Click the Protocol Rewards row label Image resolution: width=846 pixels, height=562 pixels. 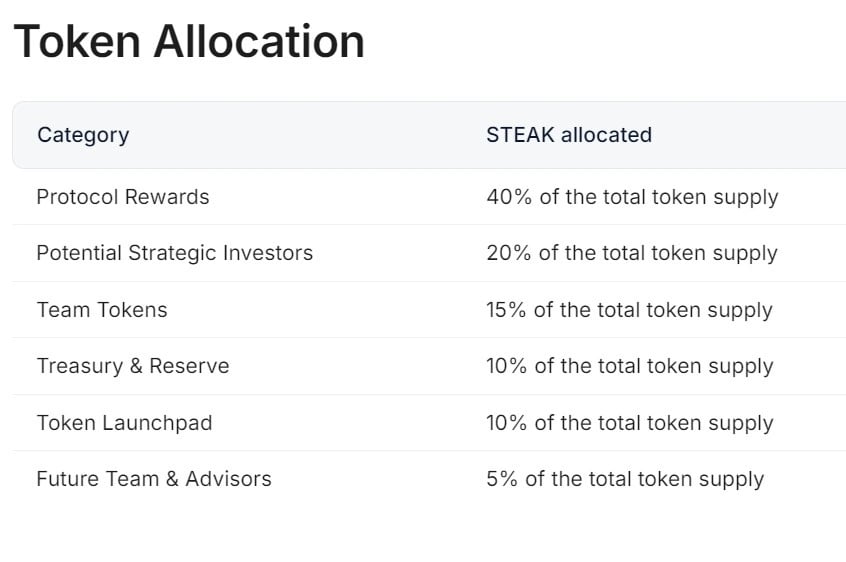point(122,197)
